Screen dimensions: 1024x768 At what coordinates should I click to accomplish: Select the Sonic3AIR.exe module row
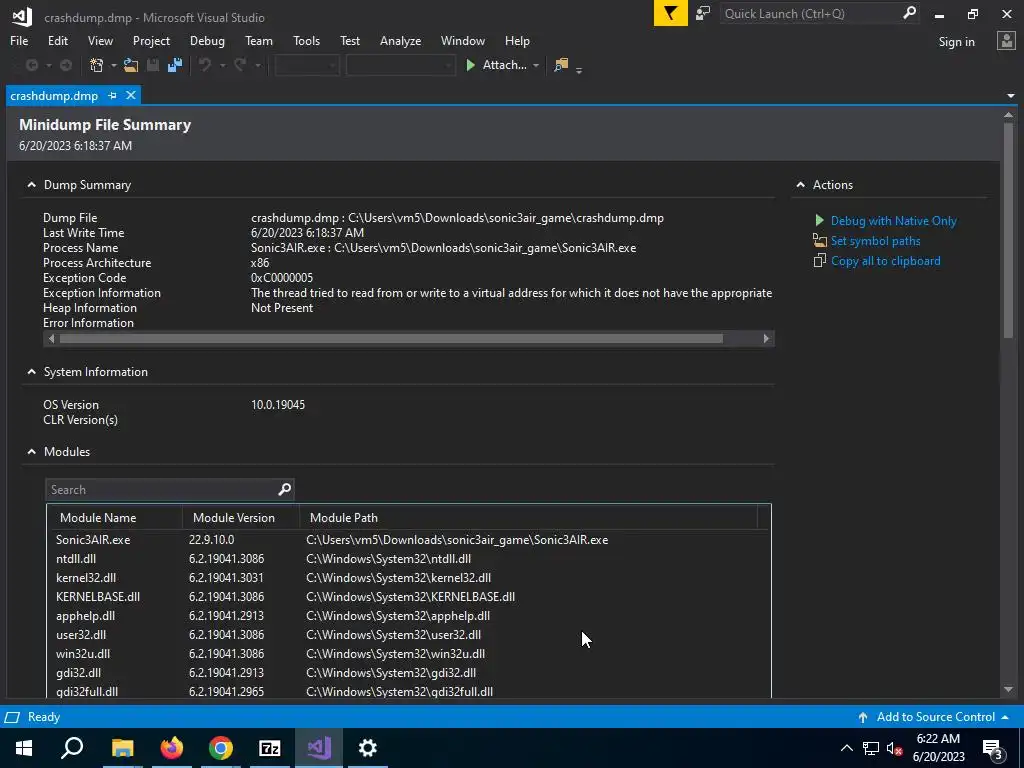pyautogui.click(x=409, y=539)
